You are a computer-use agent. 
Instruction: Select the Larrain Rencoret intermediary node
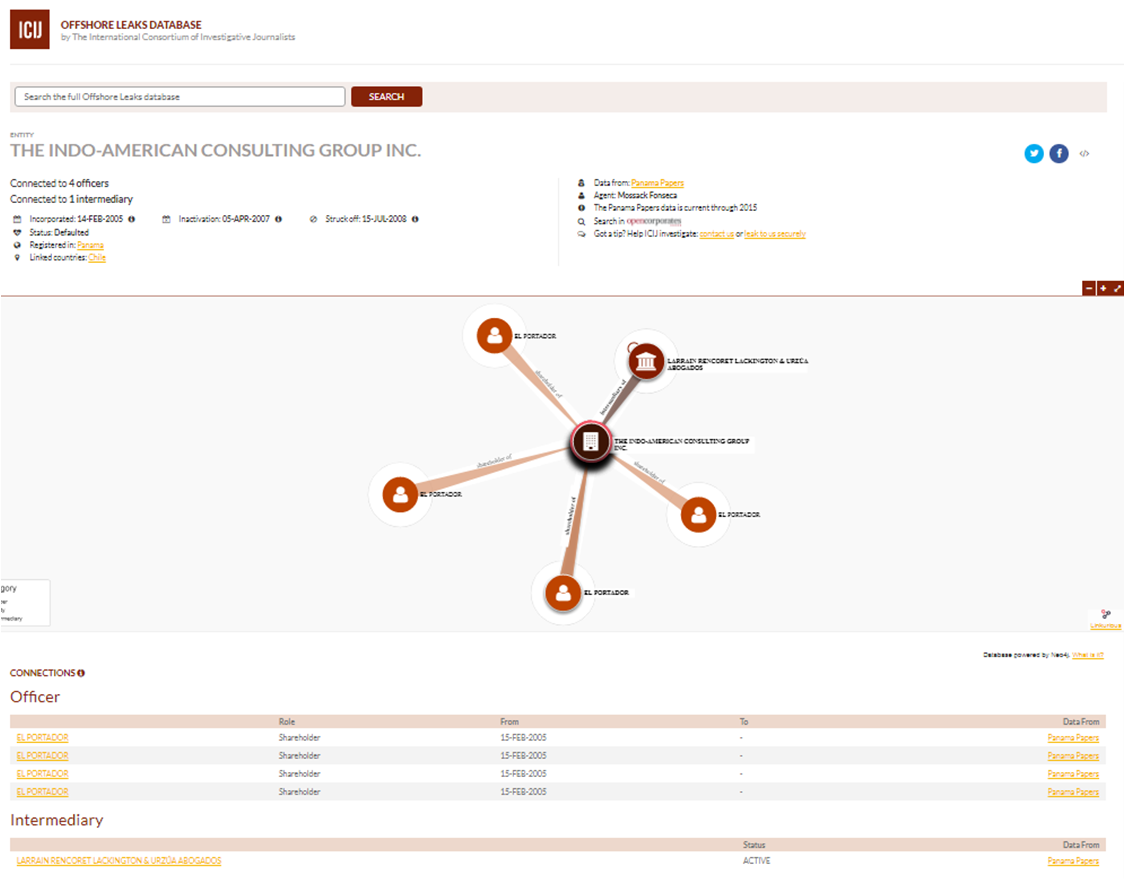pos(646,362)
